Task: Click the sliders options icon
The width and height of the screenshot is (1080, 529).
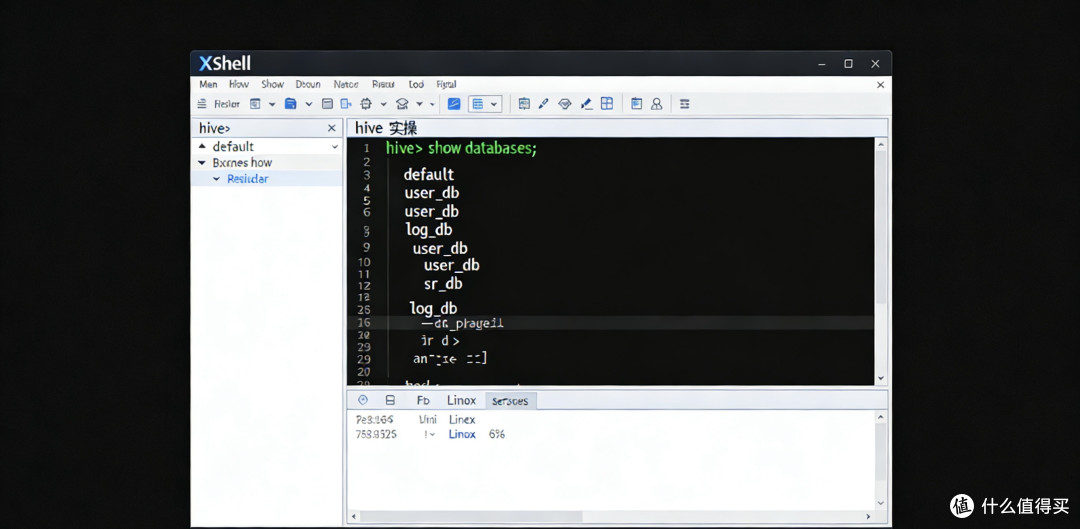Action: point(685,104)
